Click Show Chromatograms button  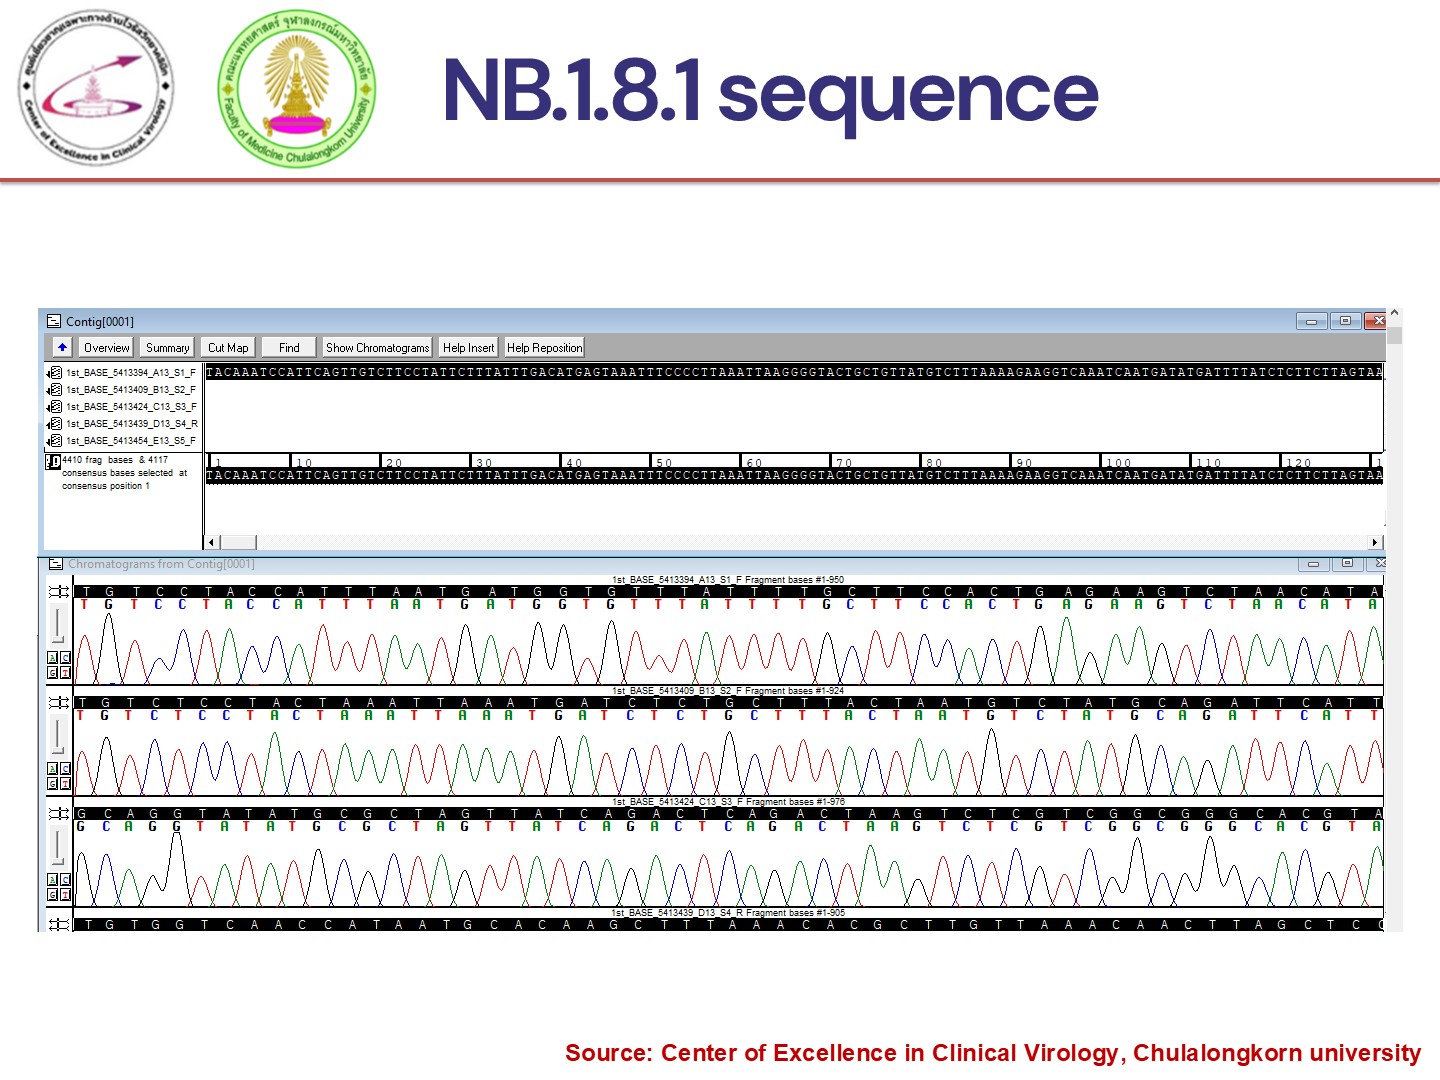(x=377, y=348)
